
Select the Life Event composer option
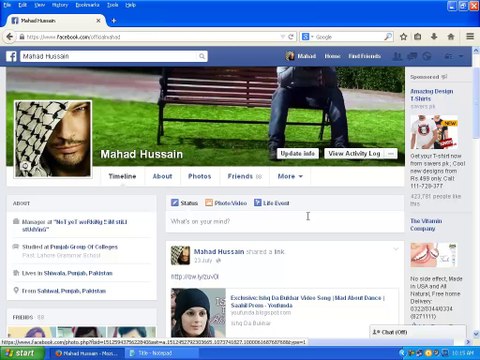(272, 203)
